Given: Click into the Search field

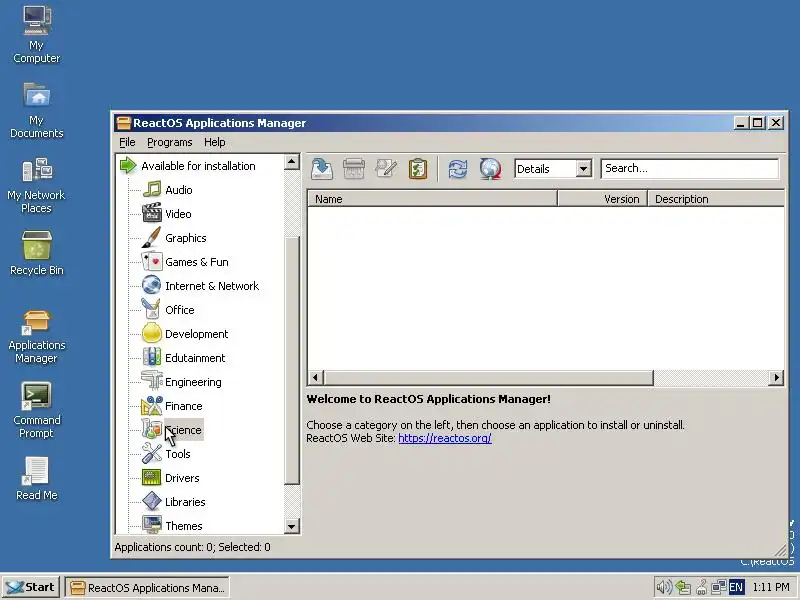Looking at the screenshot, I should (x=690, y=168).
